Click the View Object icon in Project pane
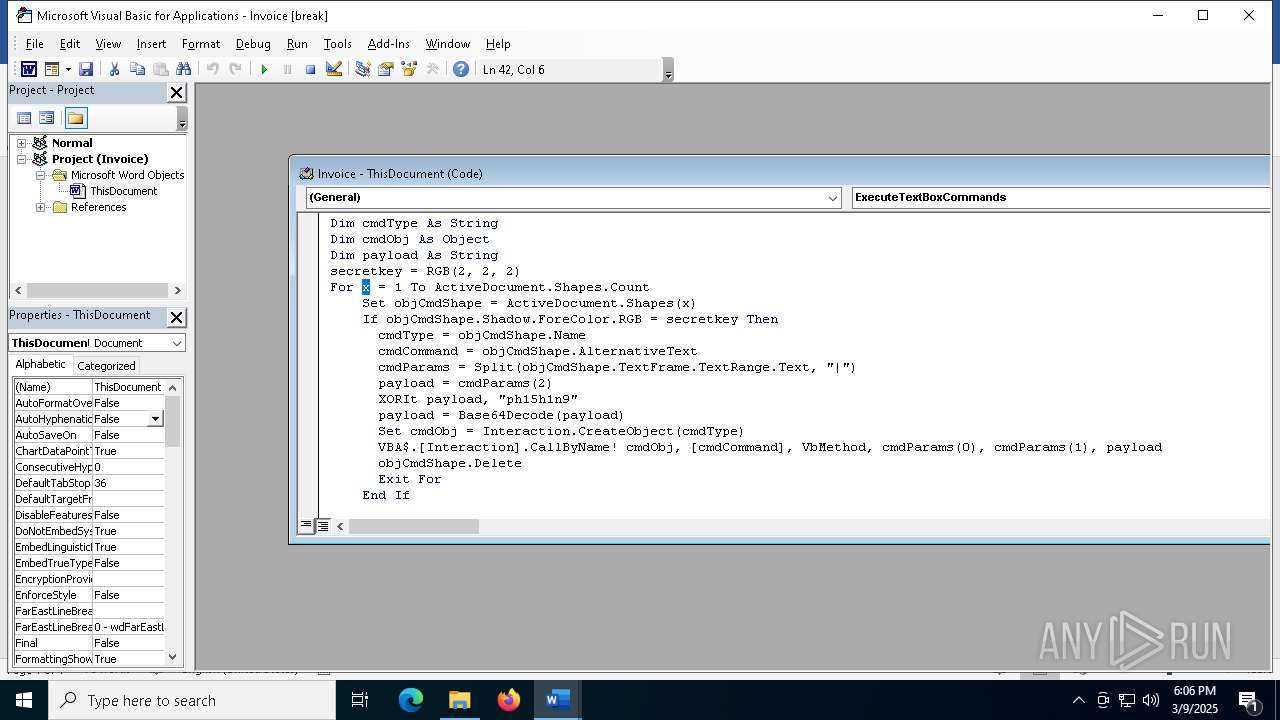Image resolution: width=1280 pixels, height=720 pixels. tap(46, 118)
